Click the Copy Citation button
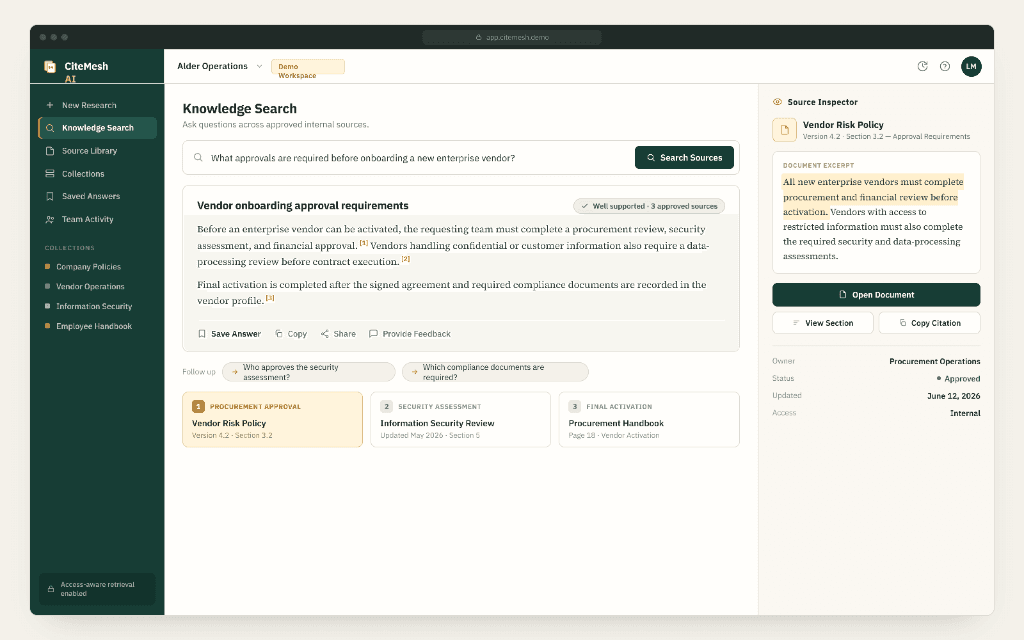Screen dimensions: 1024x640 coord(929,323)
